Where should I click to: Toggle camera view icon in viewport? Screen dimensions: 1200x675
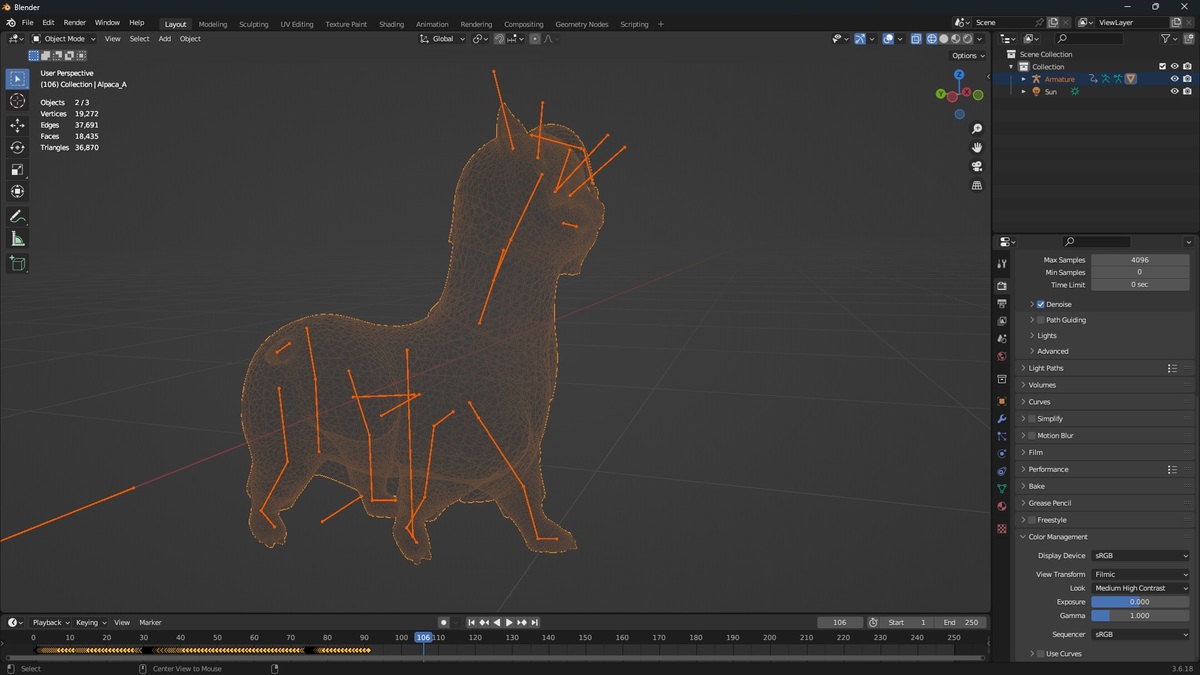pyautogui.click(x=977, y=166)
